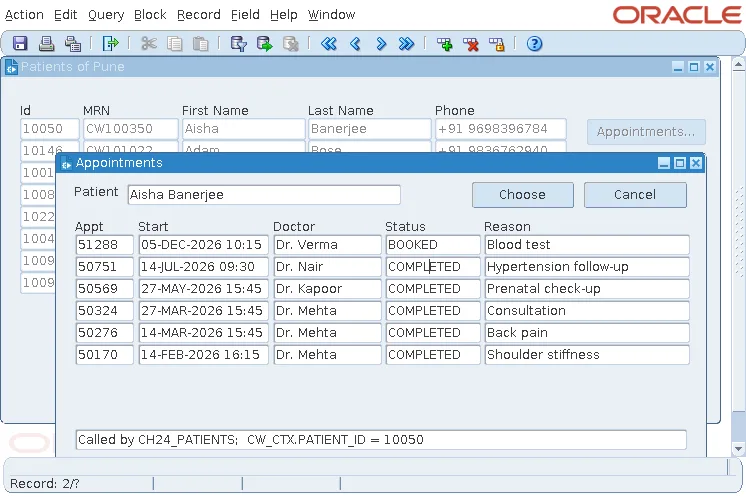The height and width of the screenshot is (499, 746).
Task: Select appointment number 50170
Action: tap(104, 354)
